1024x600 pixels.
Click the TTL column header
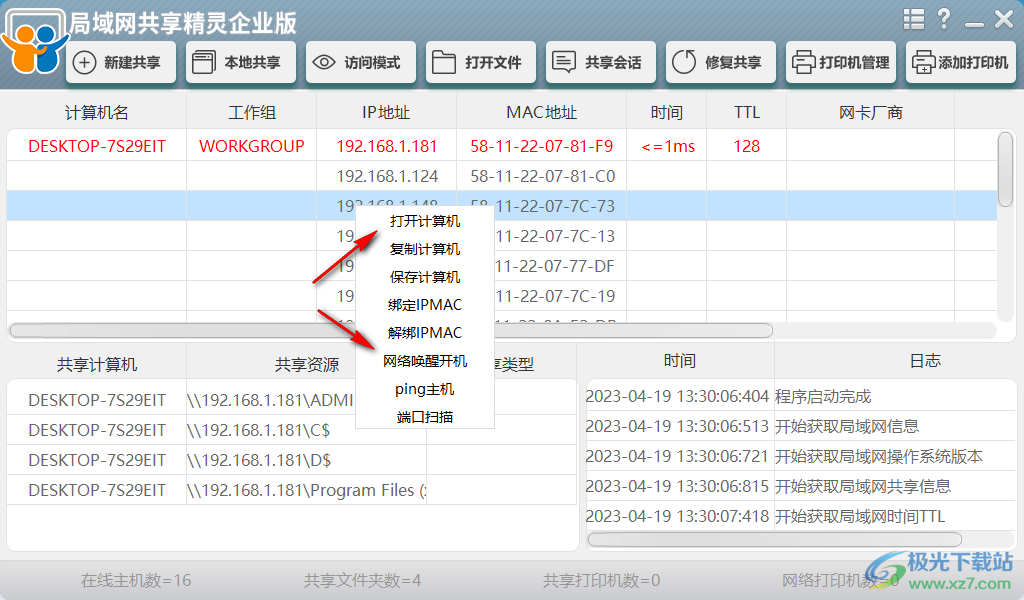point(746,113)
